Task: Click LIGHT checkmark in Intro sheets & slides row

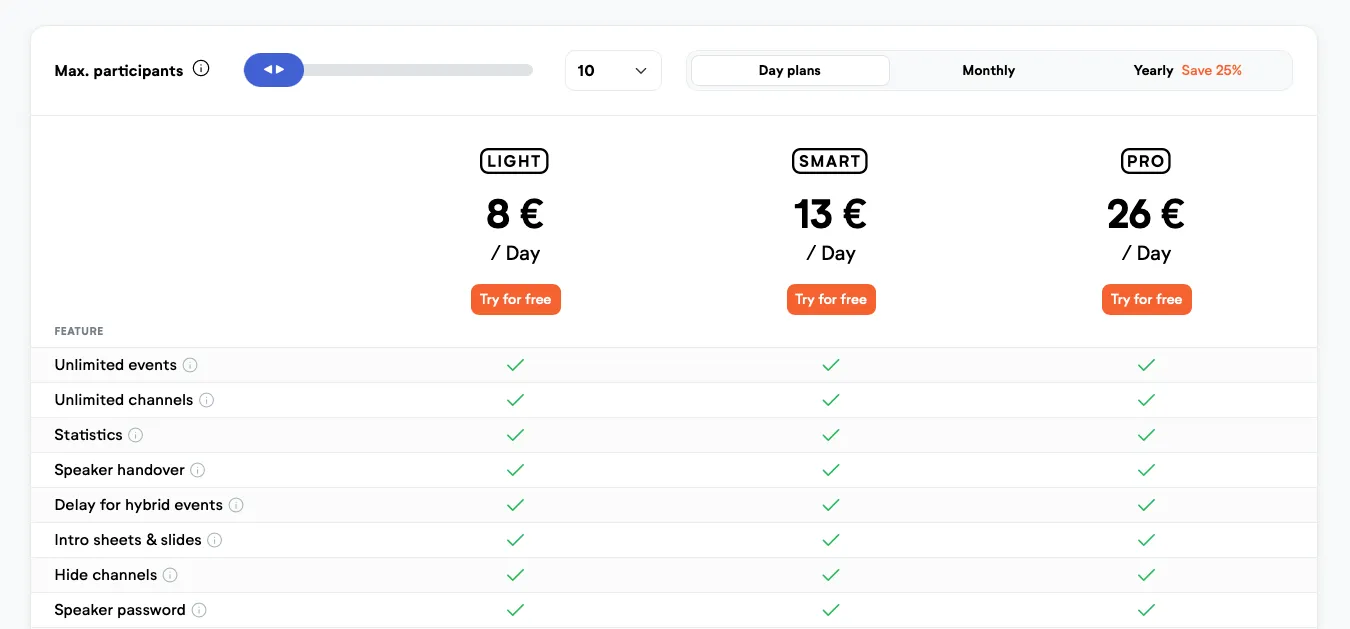Action: tap(515, 540)
